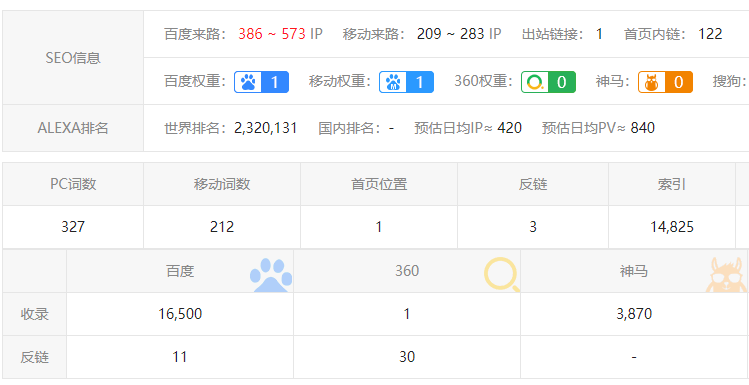The height and width of the screenshot is (385, 749).
Task: Click homepage position value 1
Action: [379, 226]
